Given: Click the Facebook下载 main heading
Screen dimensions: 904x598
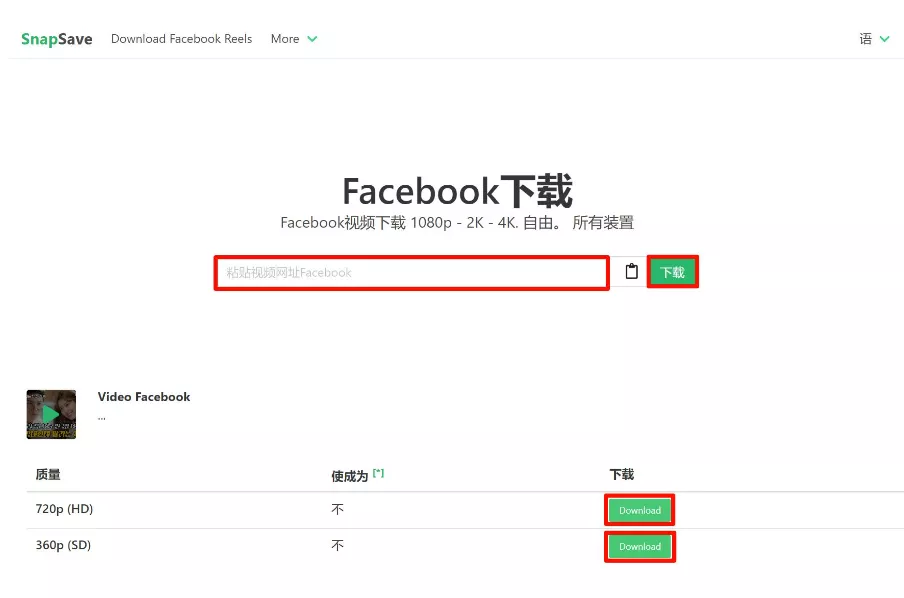Looking at the screenshot, I should coord(457,191).
